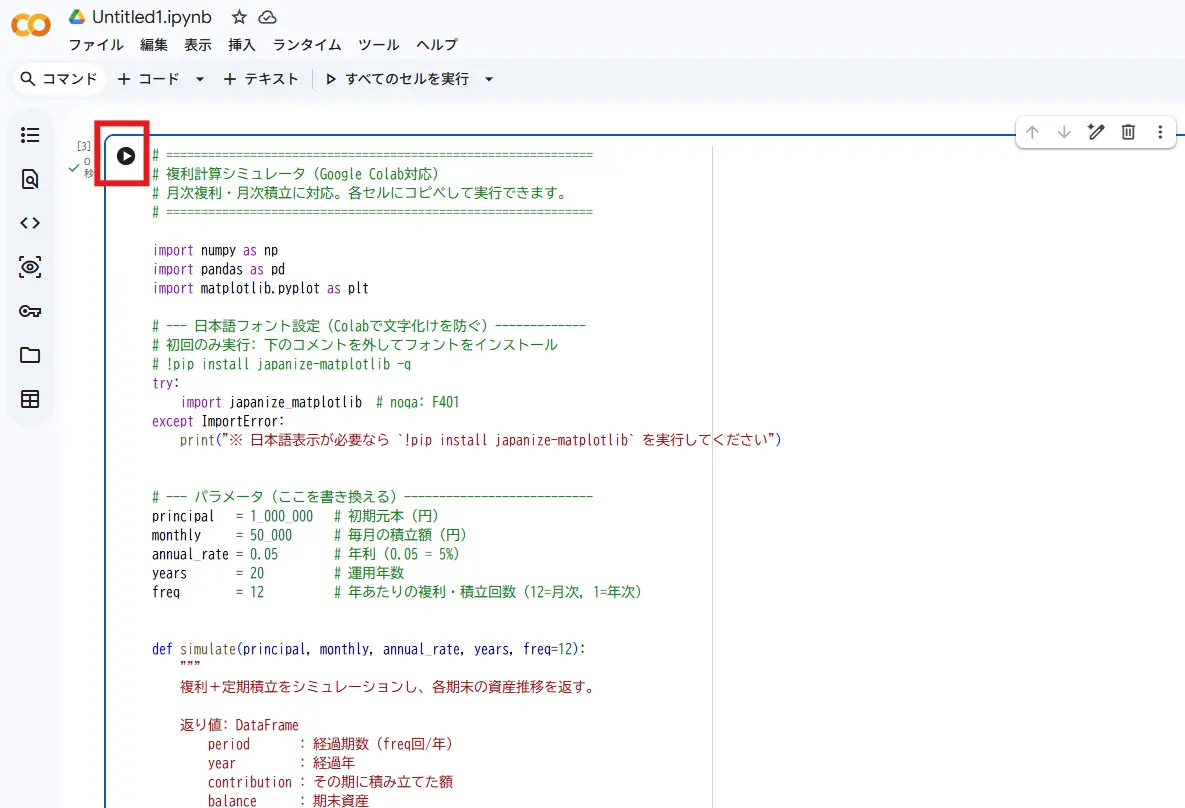Open the secrets key sidebar panel
Image resolution: width=1185 pixels, height=808 pixels.
pyautogui.click(x=30, y=311)
